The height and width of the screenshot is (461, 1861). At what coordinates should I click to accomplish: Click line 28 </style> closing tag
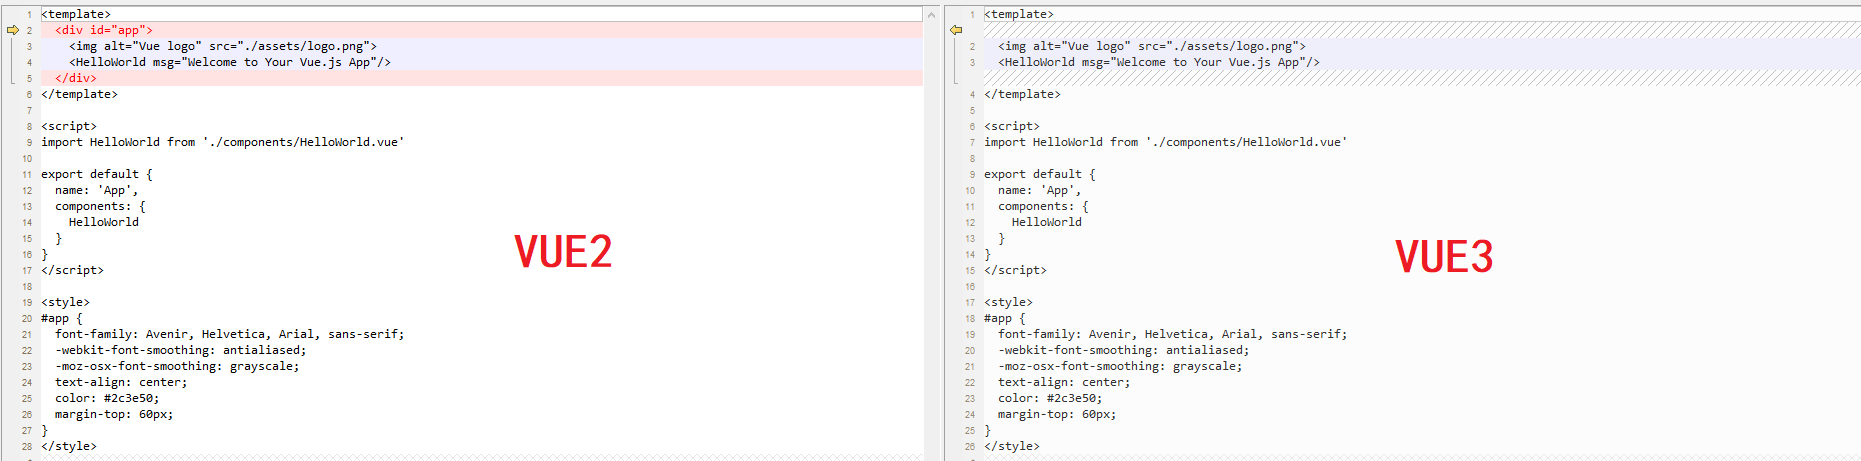(69, 446)
